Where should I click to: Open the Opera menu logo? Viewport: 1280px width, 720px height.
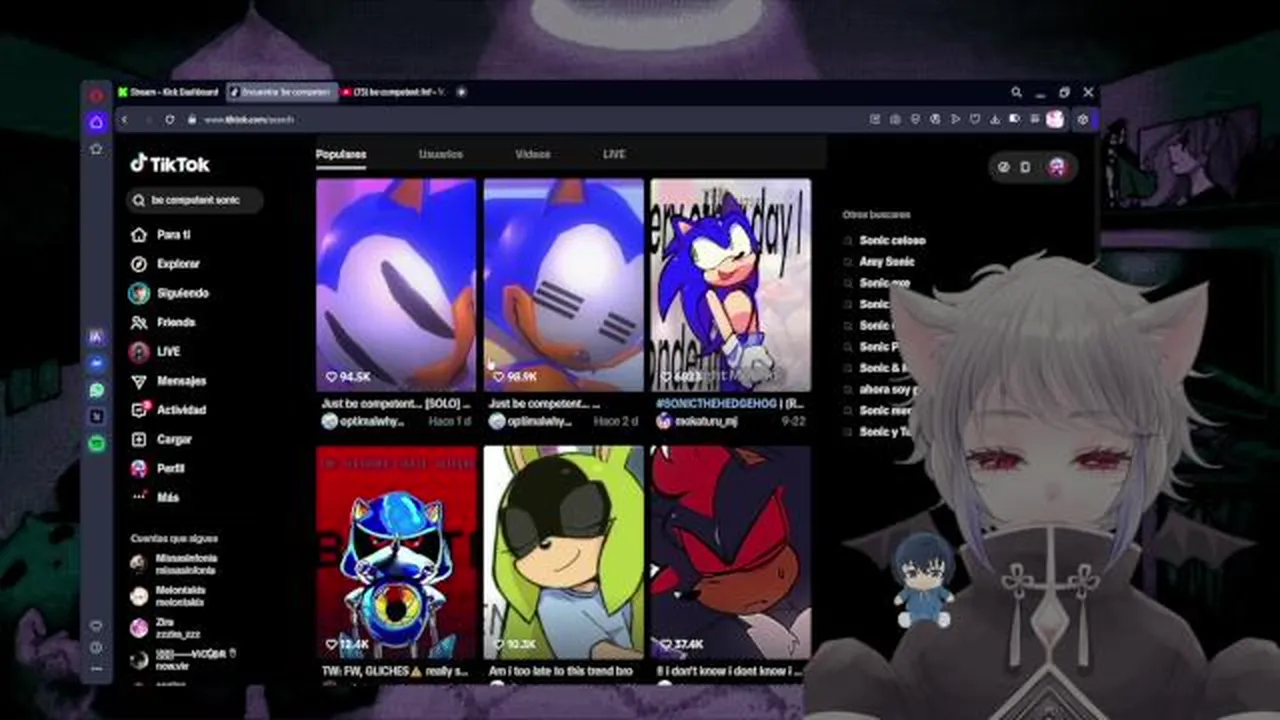pyautogui.click(x=96, y=95)
